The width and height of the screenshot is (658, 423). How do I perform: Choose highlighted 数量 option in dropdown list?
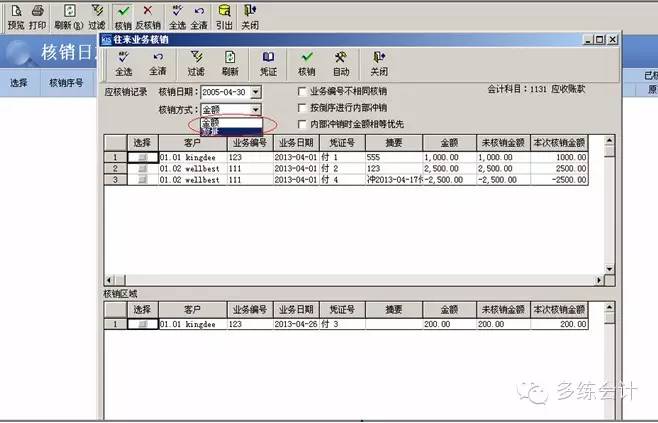pos(232,131)
